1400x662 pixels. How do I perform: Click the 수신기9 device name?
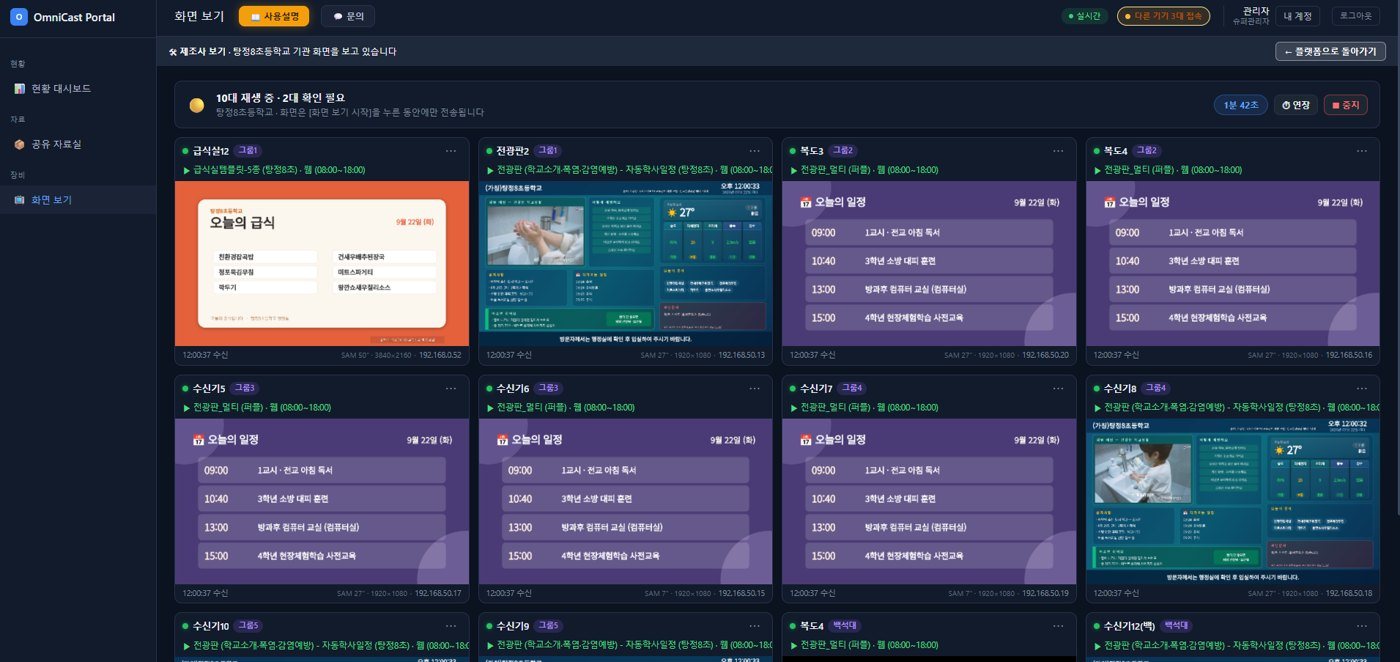(513, 626)
